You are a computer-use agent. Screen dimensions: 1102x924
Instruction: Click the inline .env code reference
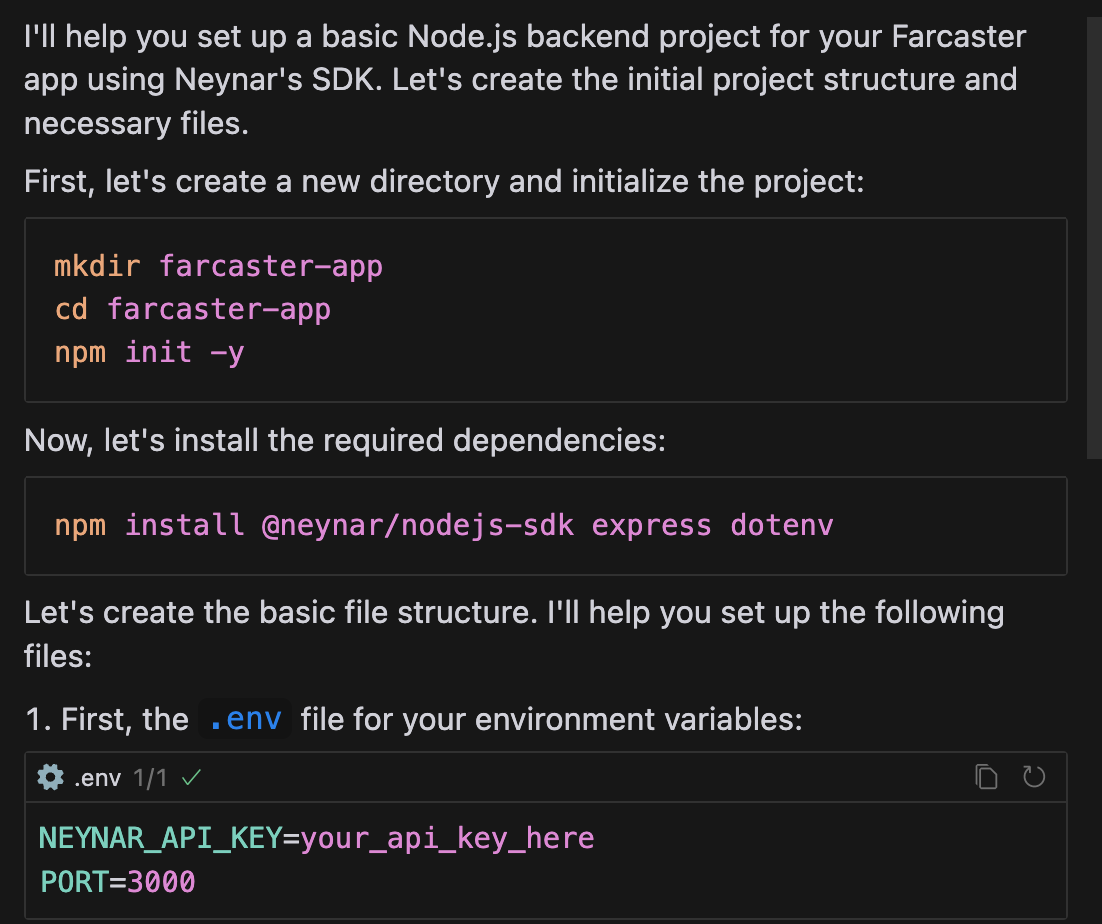(245, 719)
